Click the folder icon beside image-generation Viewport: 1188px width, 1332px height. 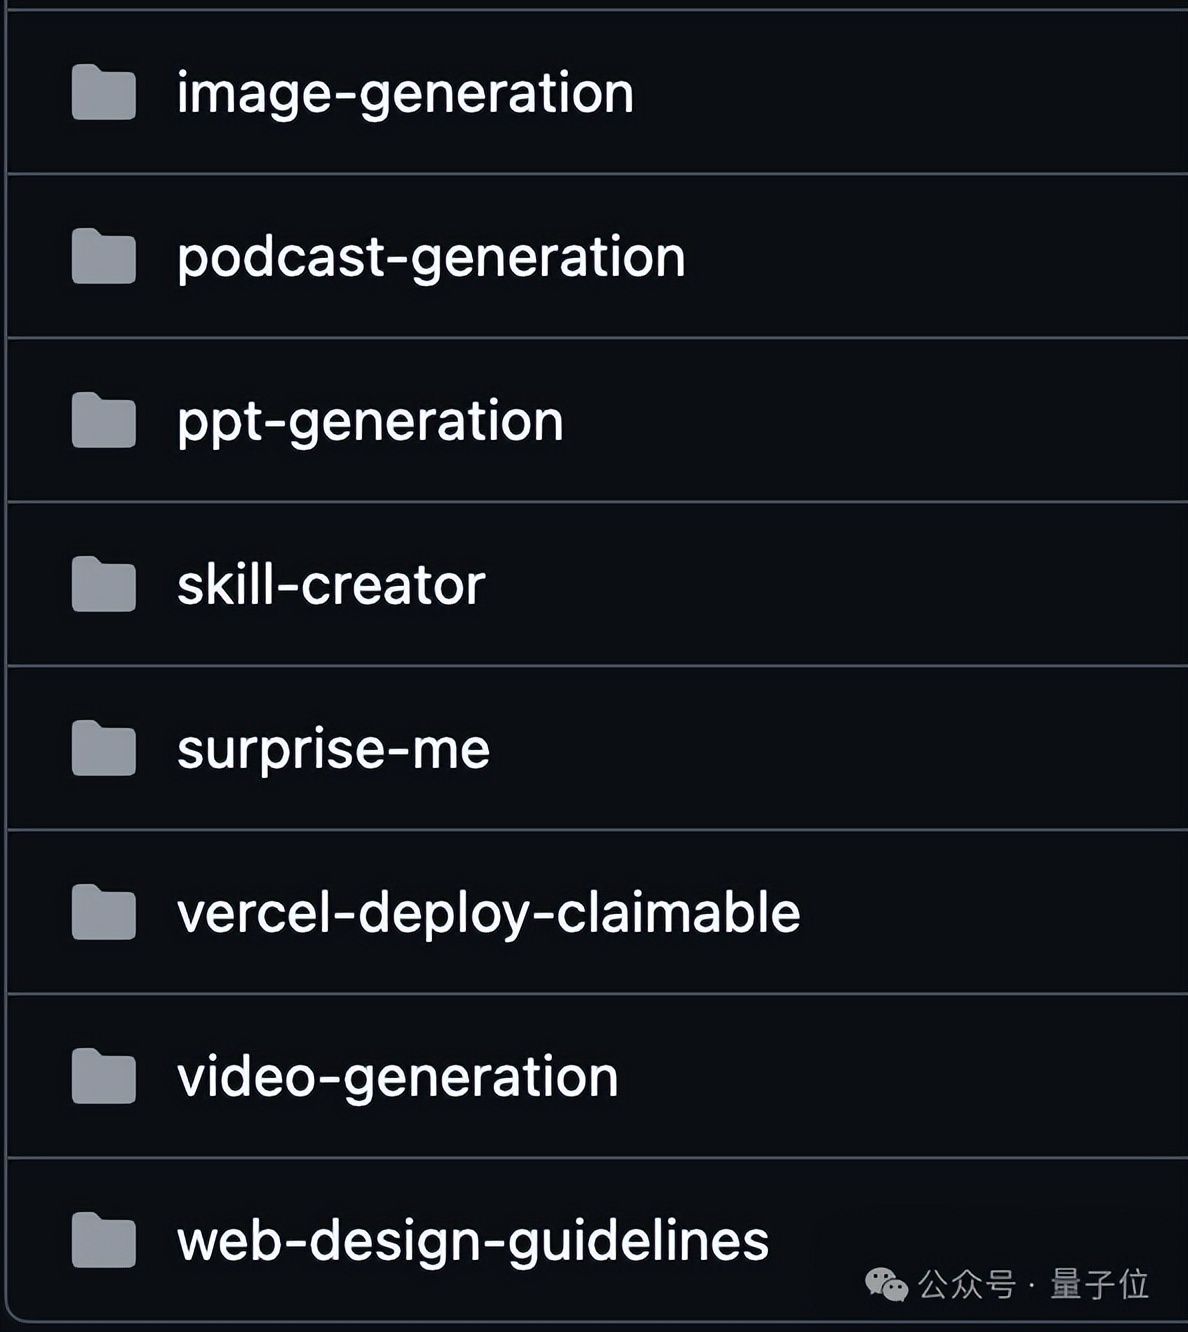tap(104, 93)
